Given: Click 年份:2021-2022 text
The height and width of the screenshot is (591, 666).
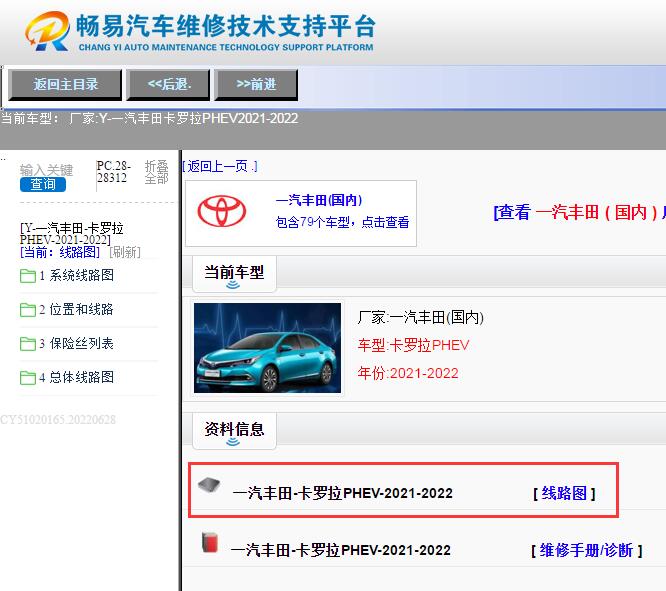Looking at the screenshot, I should coord(408,373).
